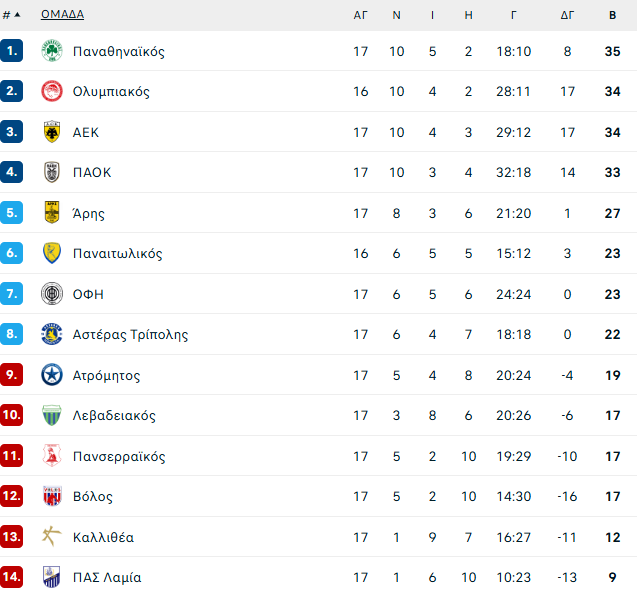Open the ΟΦΗ circular emblem

point(52,293)
